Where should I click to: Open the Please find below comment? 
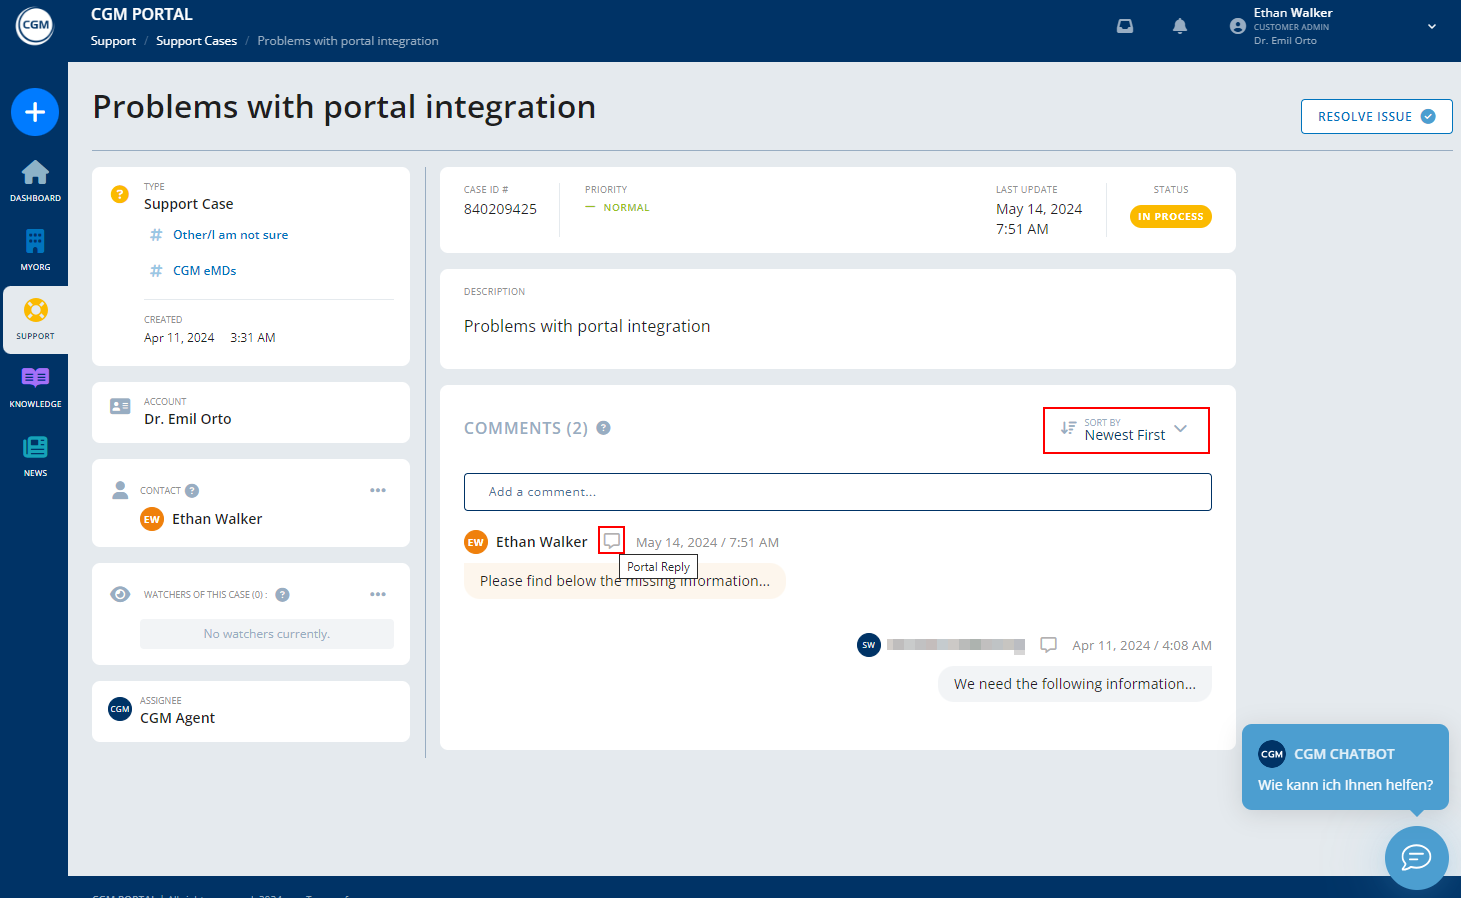625,581
